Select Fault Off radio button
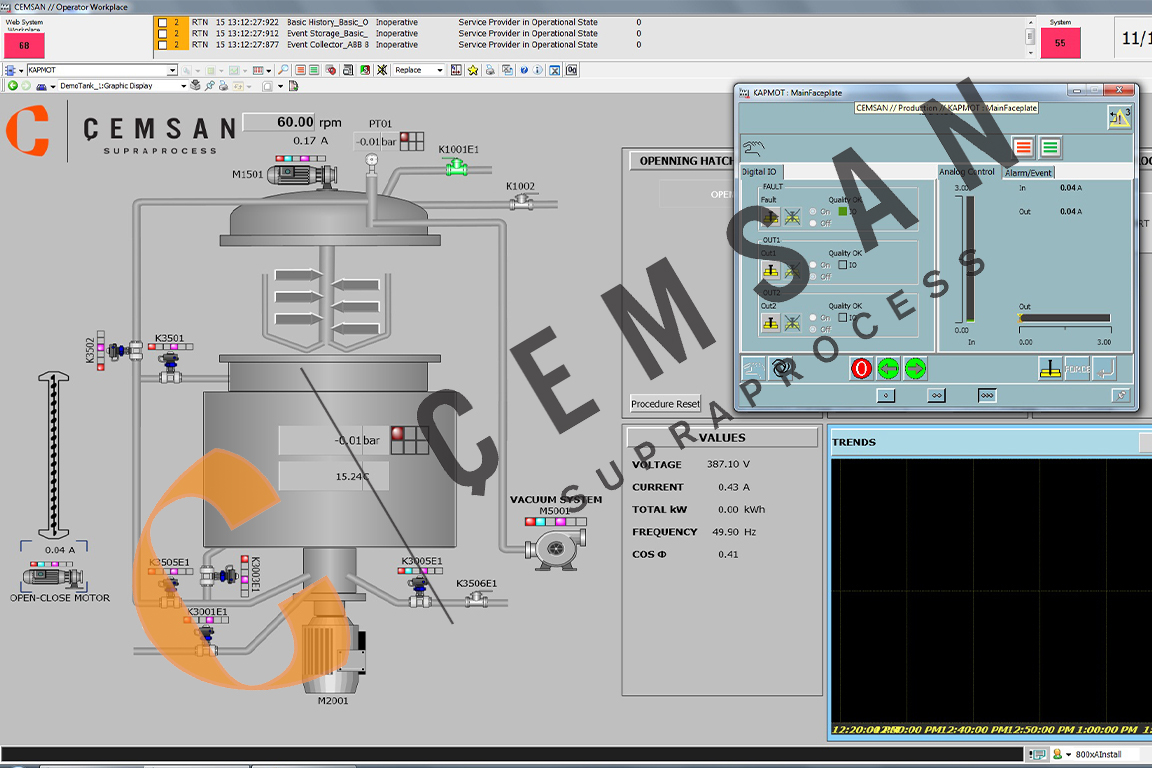This screenshot has width=1152, height=768. click(813, 223)
